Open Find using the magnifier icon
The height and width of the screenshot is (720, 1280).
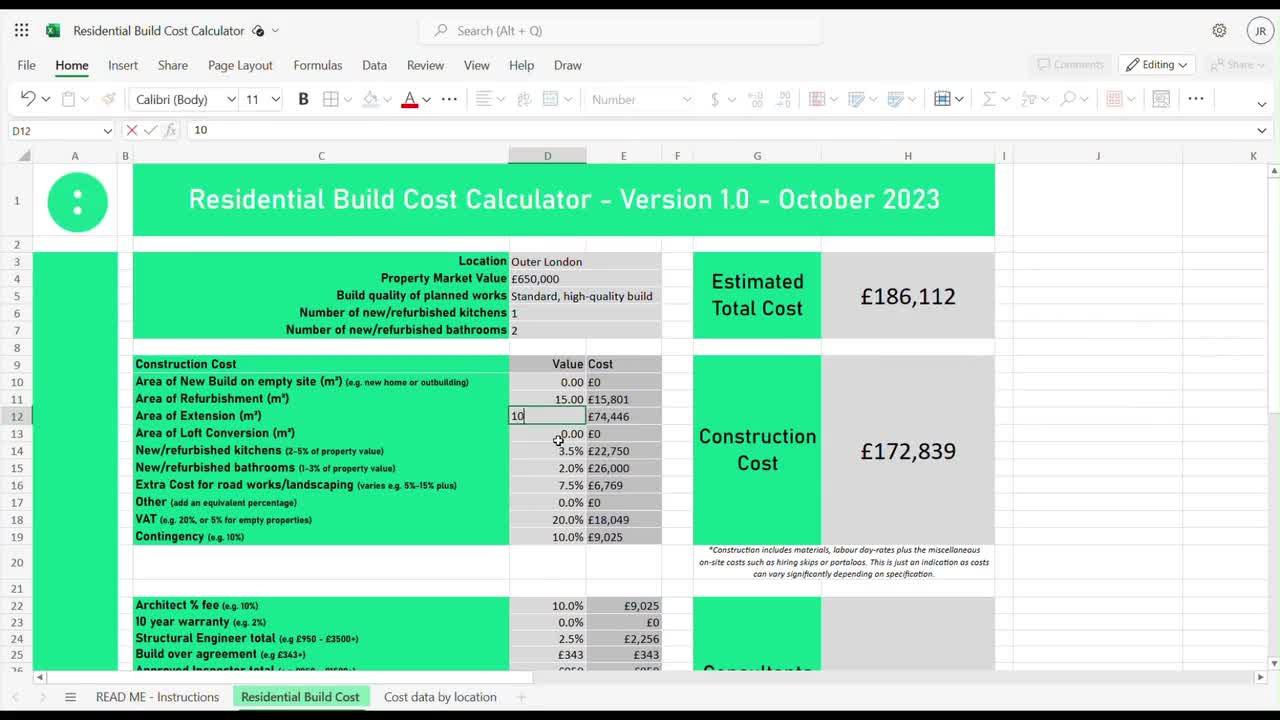(1070, 99)
